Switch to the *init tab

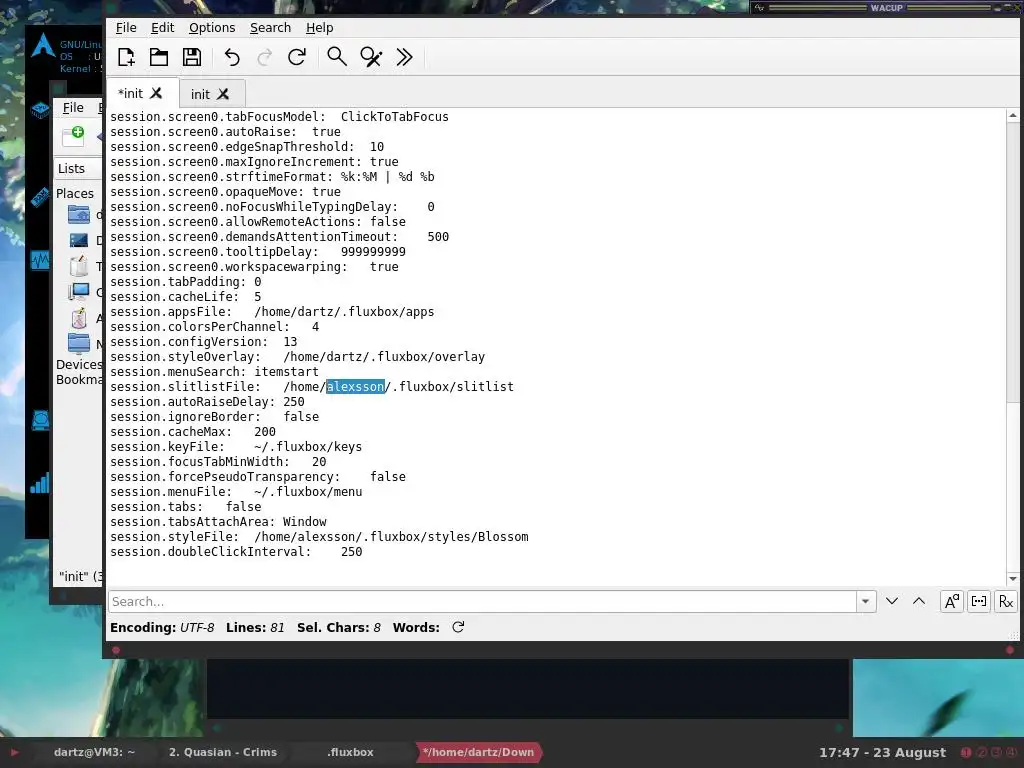[131, 93]
